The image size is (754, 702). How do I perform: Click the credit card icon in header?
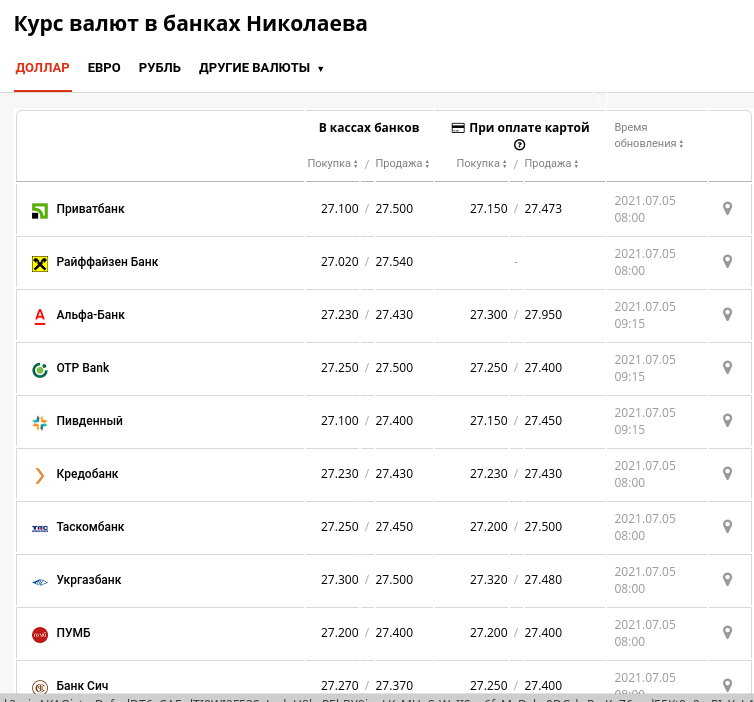458,128
